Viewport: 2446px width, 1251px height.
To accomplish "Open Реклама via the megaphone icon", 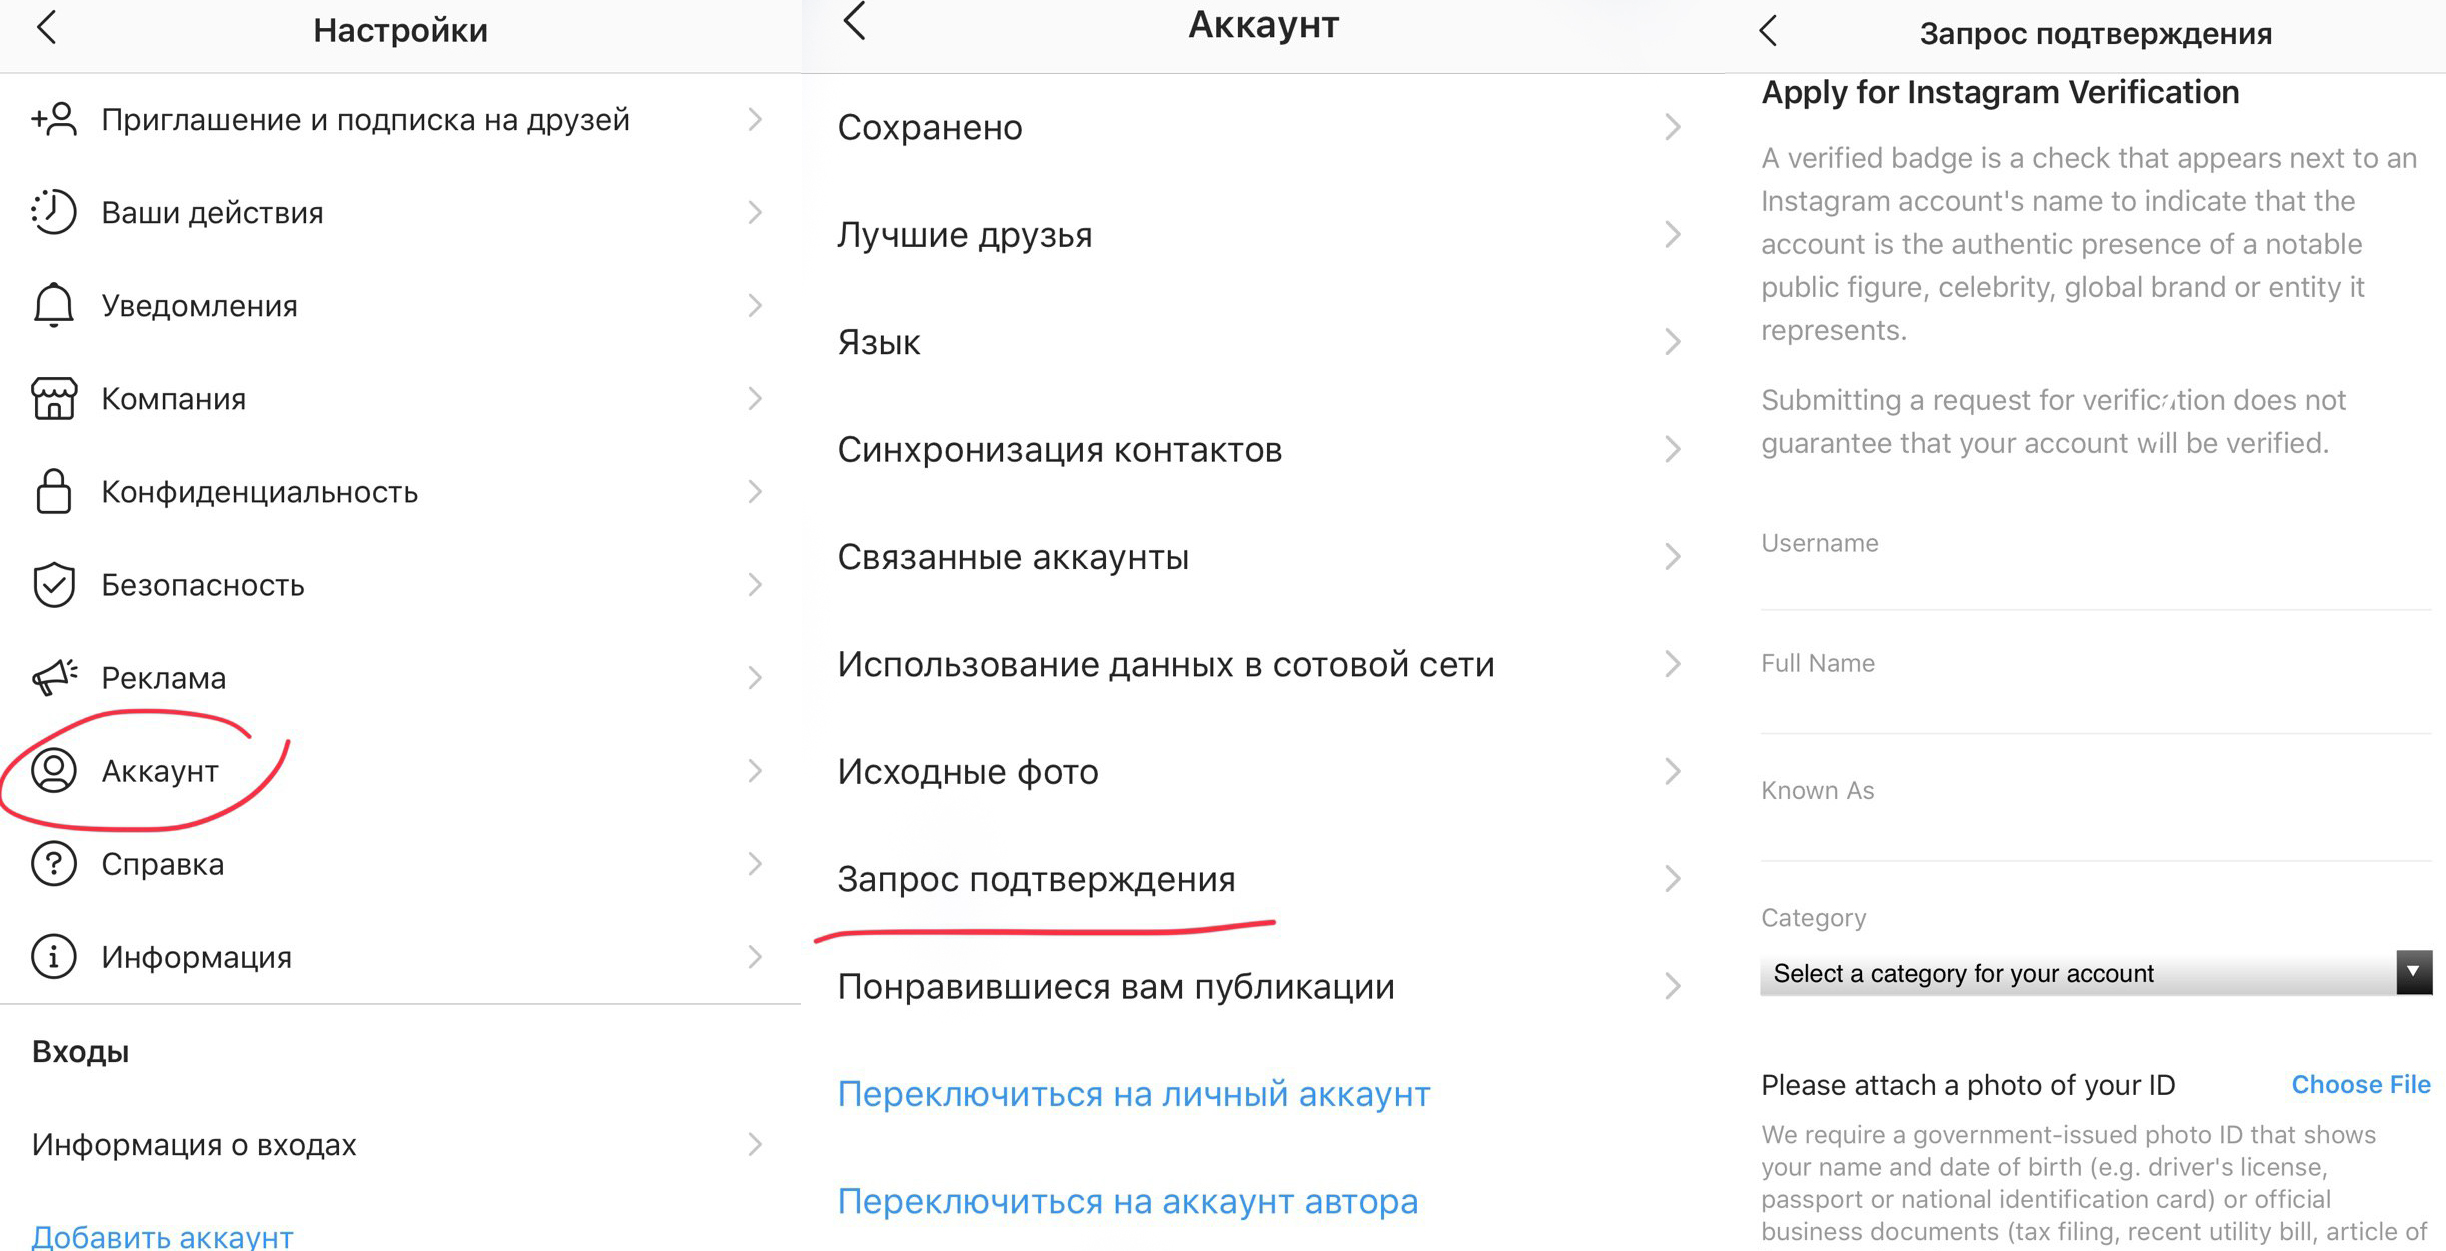I will 52,677.
